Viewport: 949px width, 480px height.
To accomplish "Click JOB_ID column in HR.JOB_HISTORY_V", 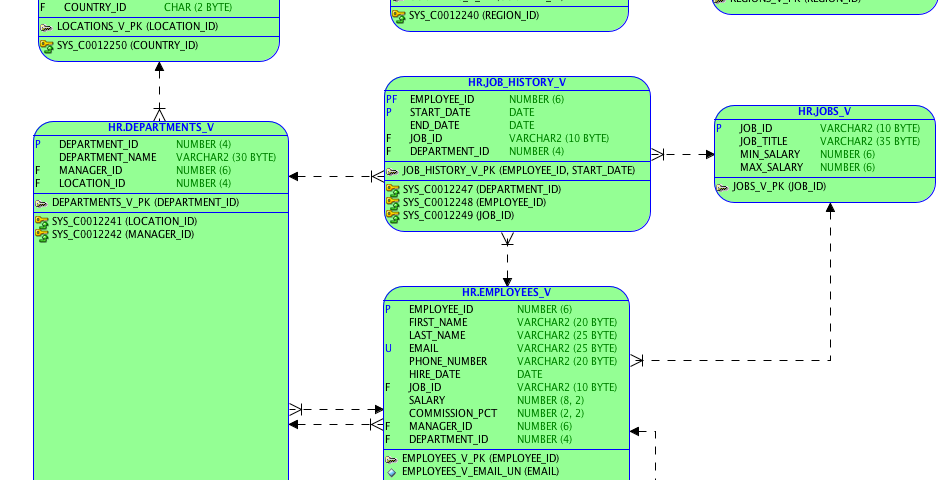I will pos(426,139).
